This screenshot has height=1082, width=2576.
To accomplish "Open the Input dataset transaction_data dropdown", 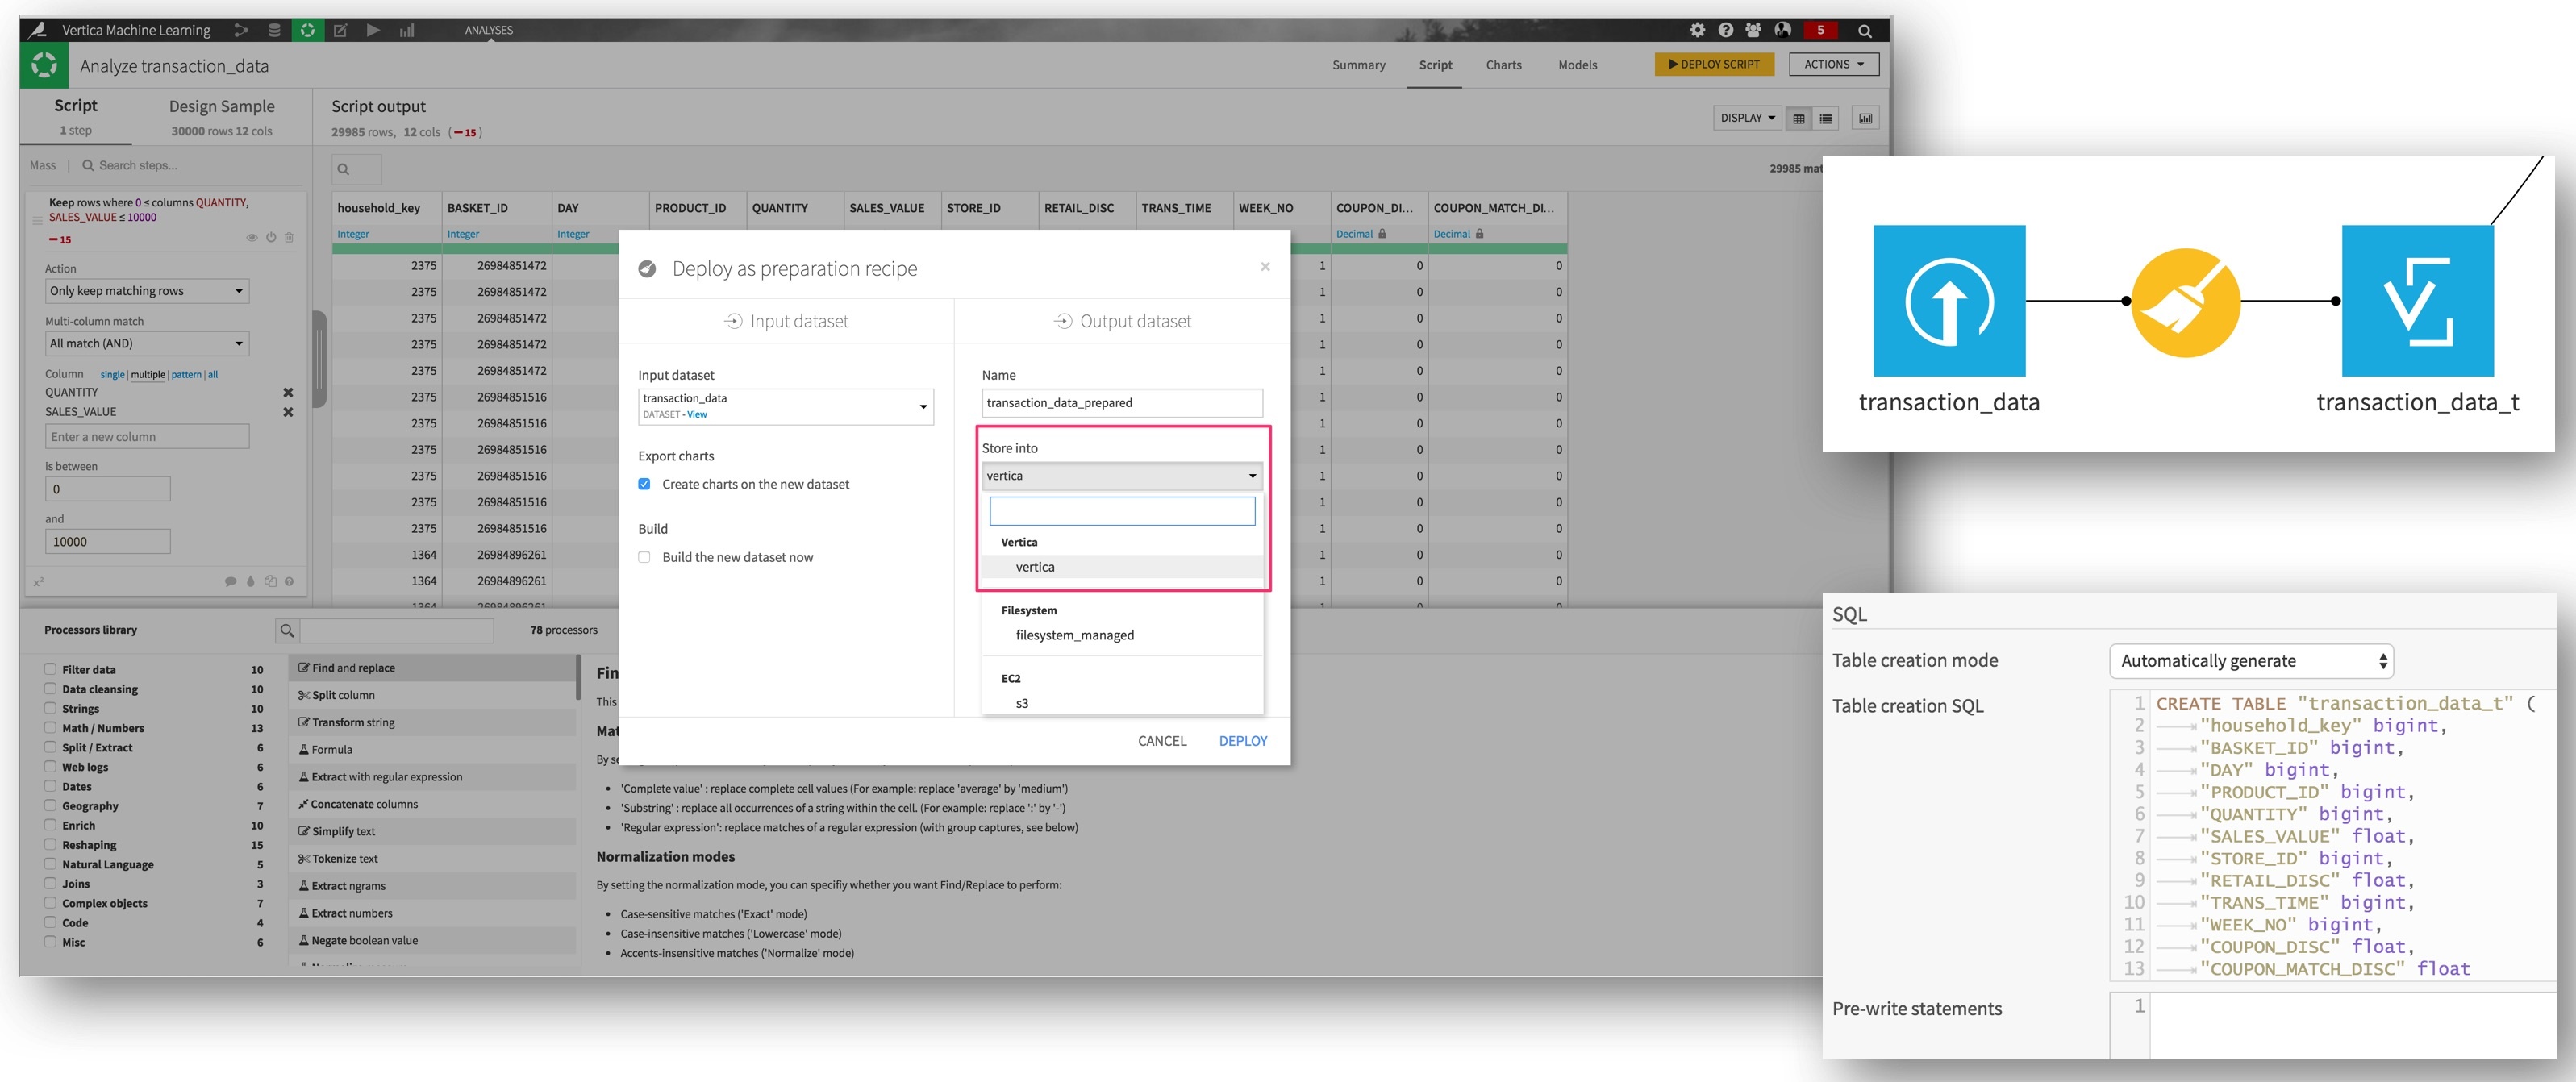I will click(x=785, y=406).
